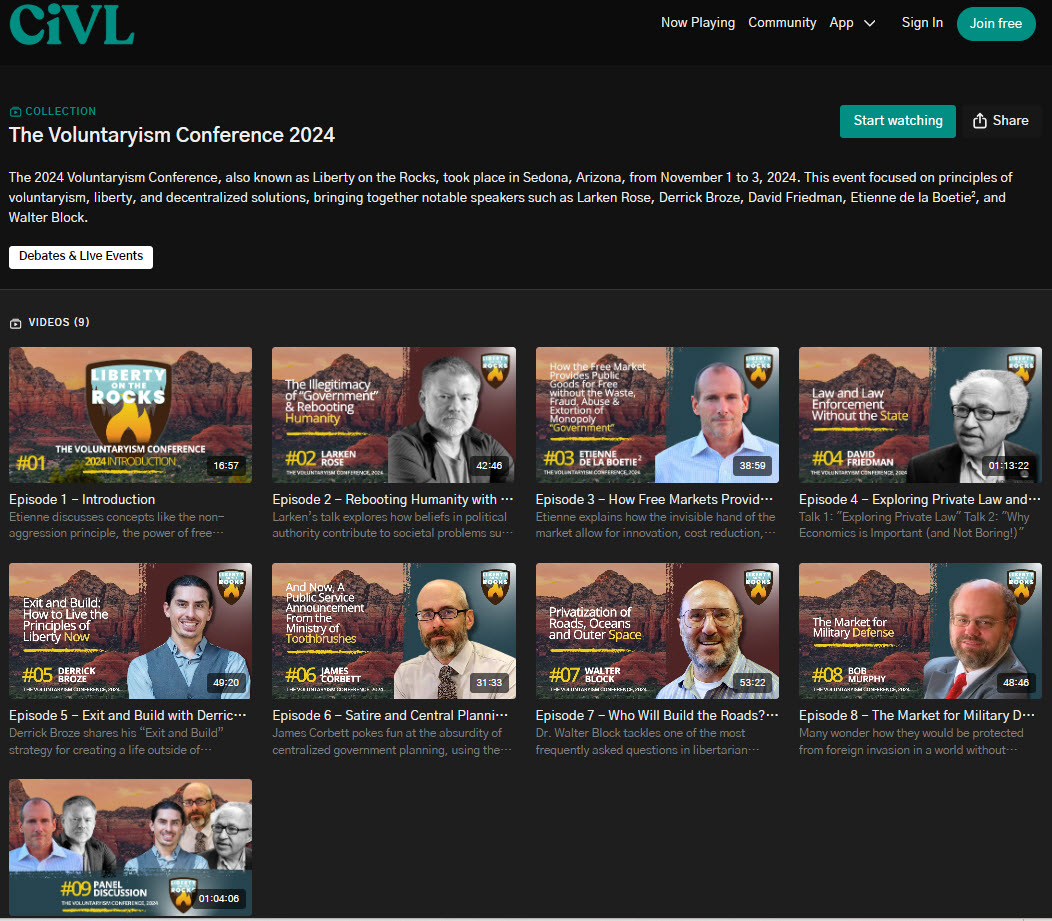
Task: Expand the App dropdown chevron
Action: [870, 23]
